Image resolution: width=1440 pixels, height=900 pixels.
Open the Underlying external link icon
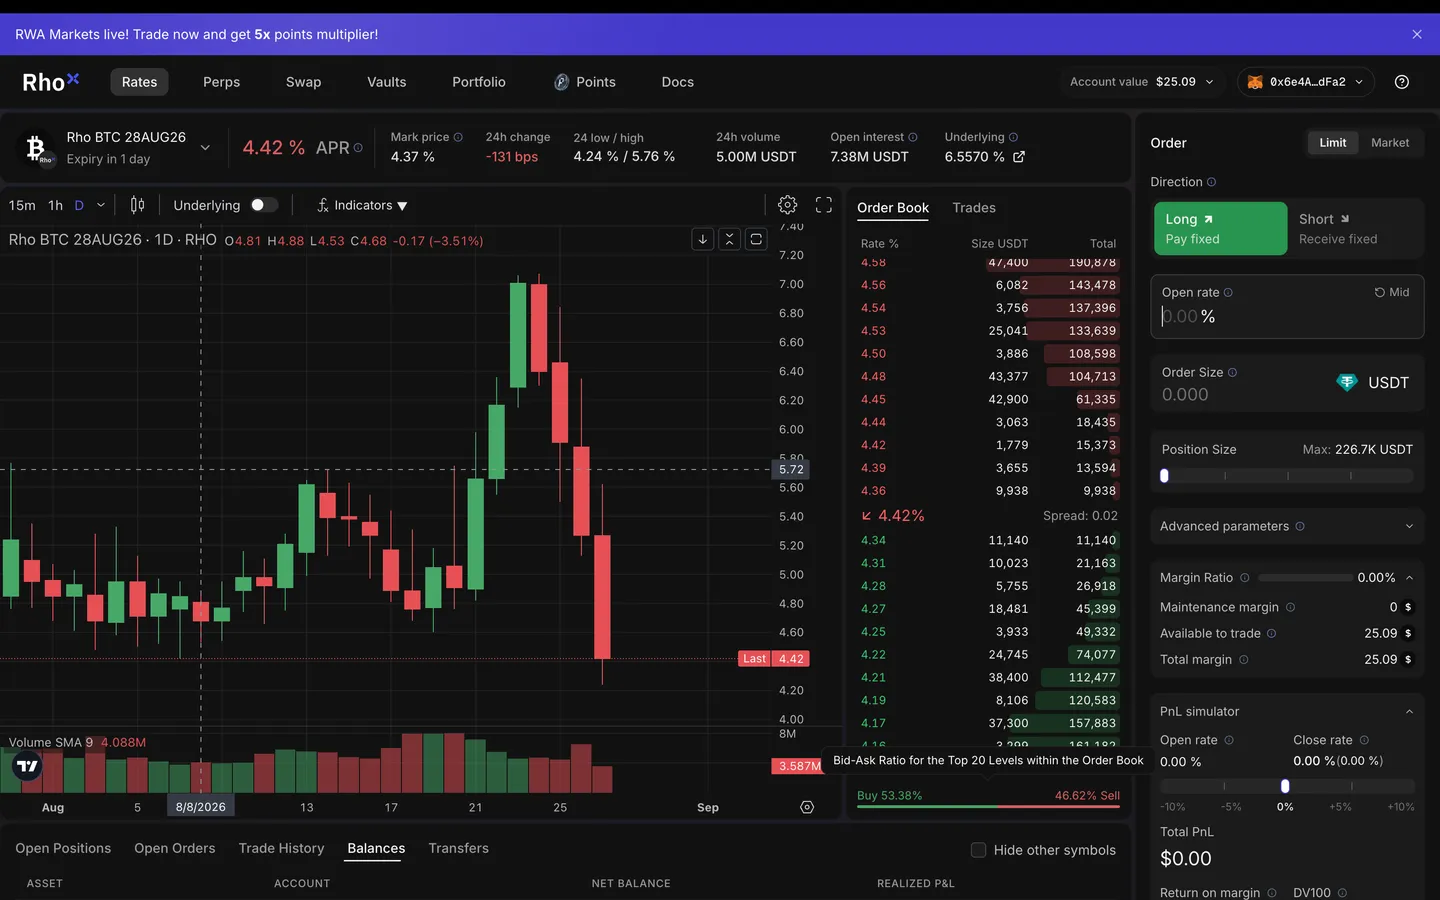[x=1019, y=157]
